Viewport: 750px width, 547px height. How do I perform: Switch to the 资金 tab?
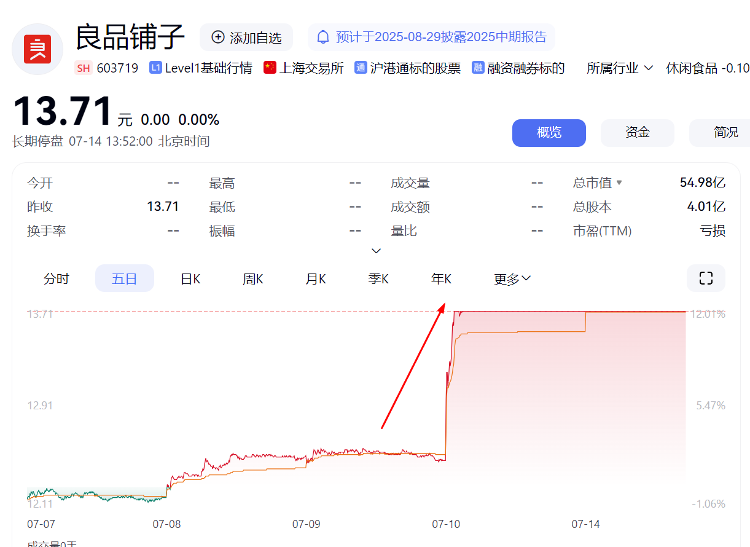637,132
